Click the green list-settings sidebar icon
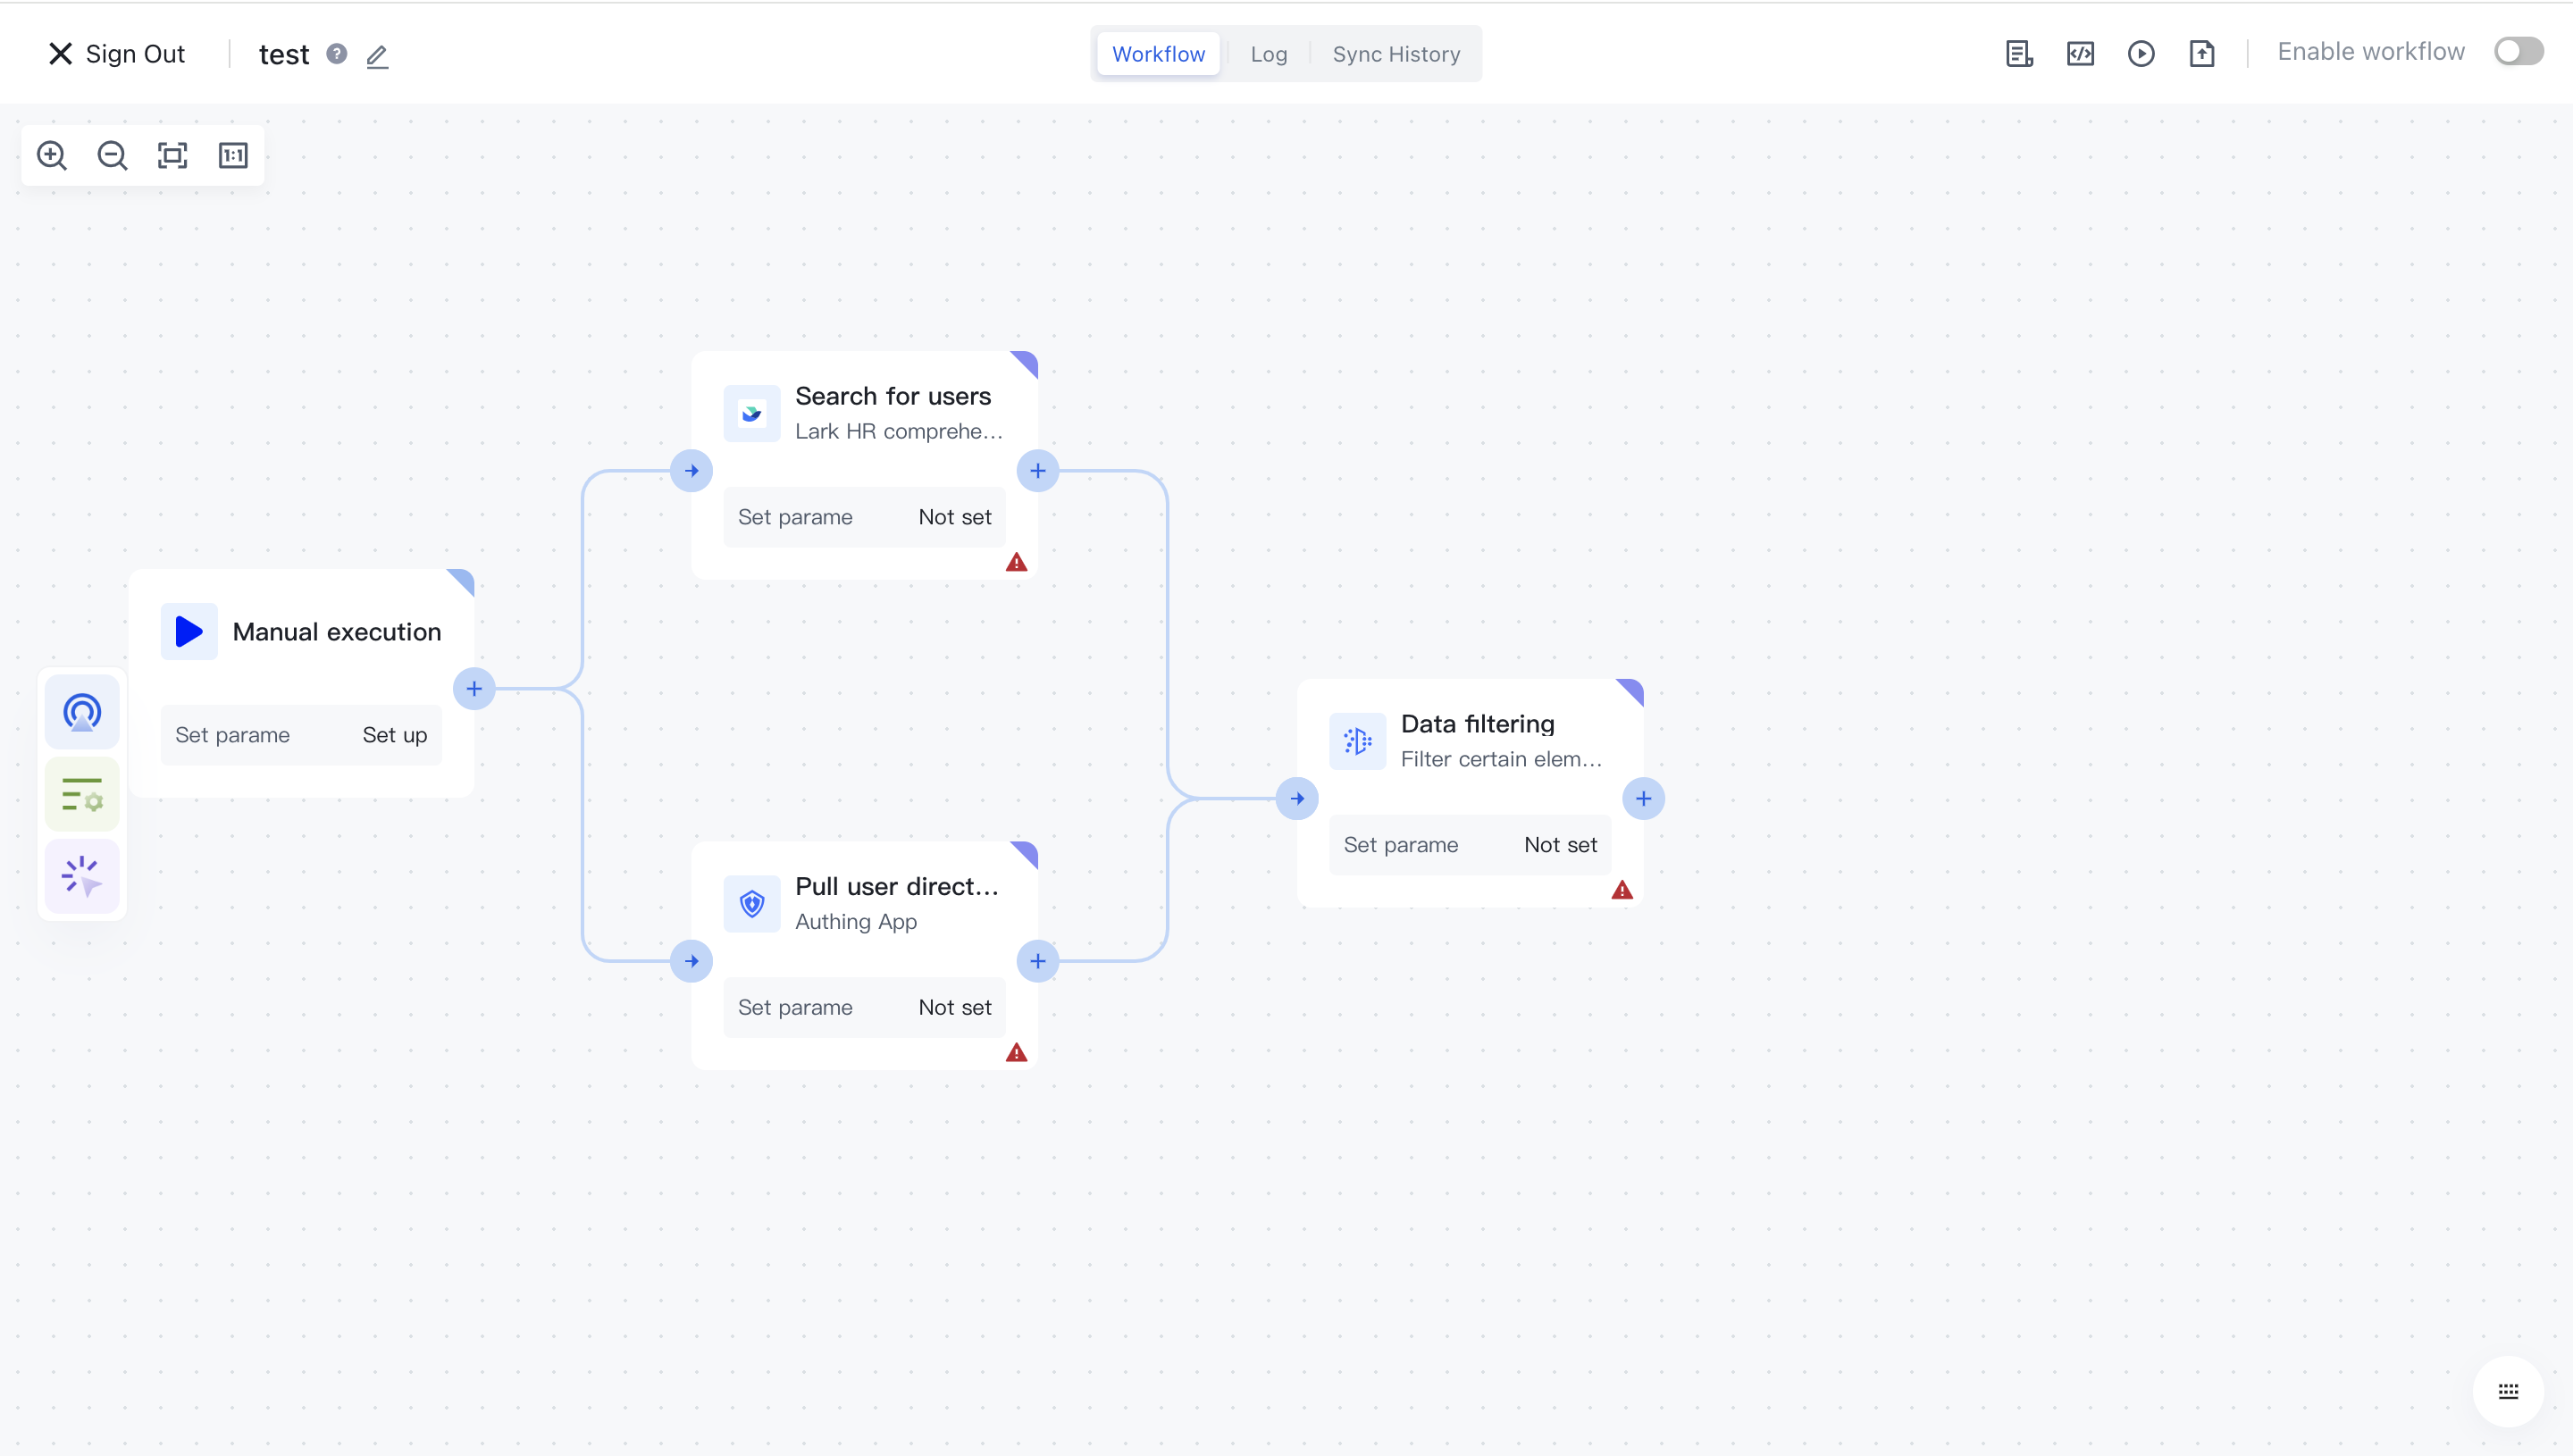This screenshot has height=1456, width=2573. [82, 795]
